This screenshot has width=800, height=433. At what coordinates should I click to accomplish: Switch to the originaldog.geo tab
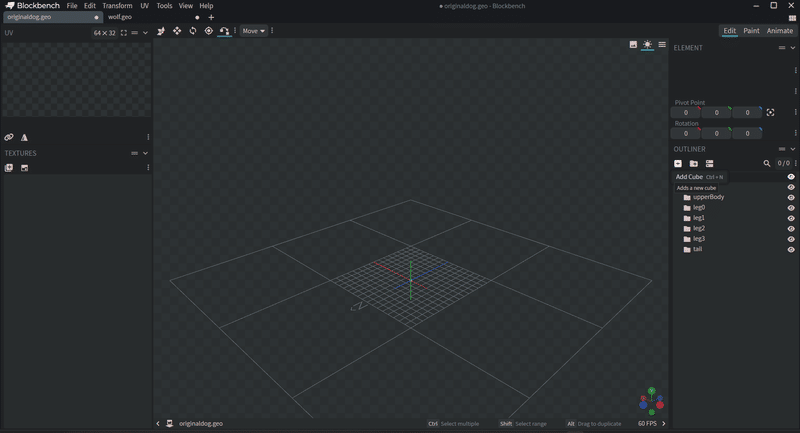(x=53, y=17)
